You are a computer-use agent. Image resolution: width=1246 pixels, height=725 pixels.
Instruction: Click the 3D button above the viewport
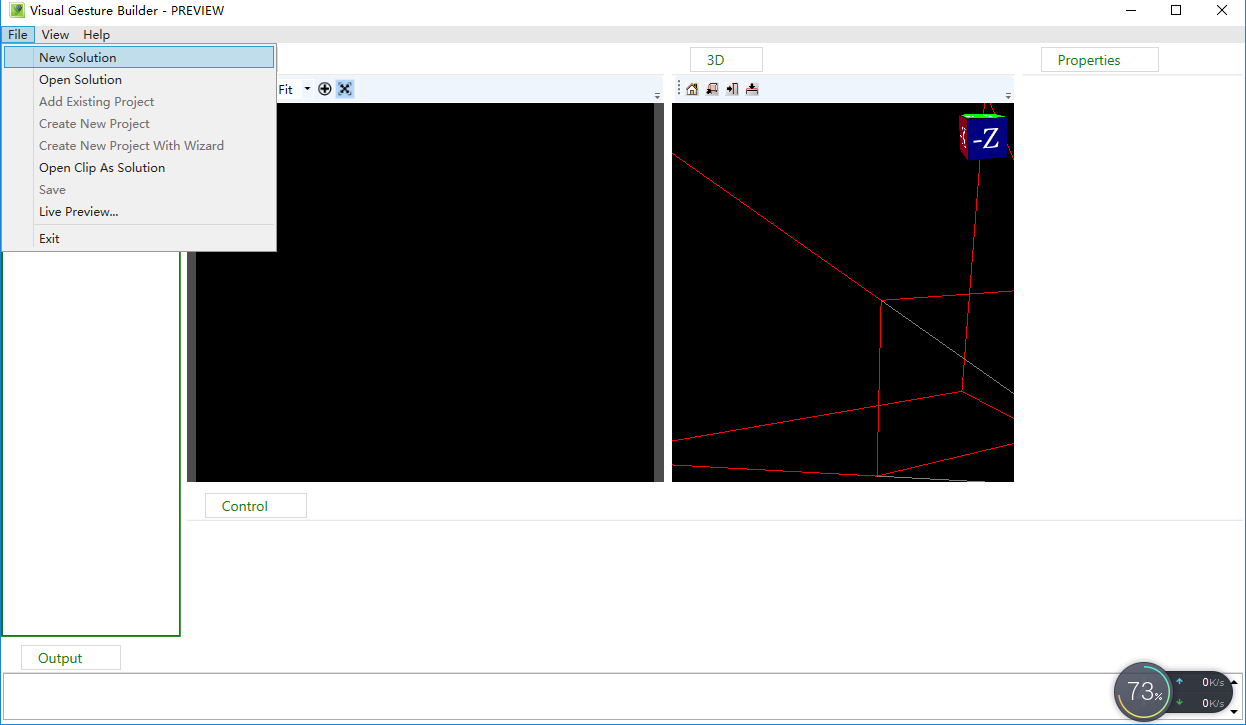tap(726, 59)
